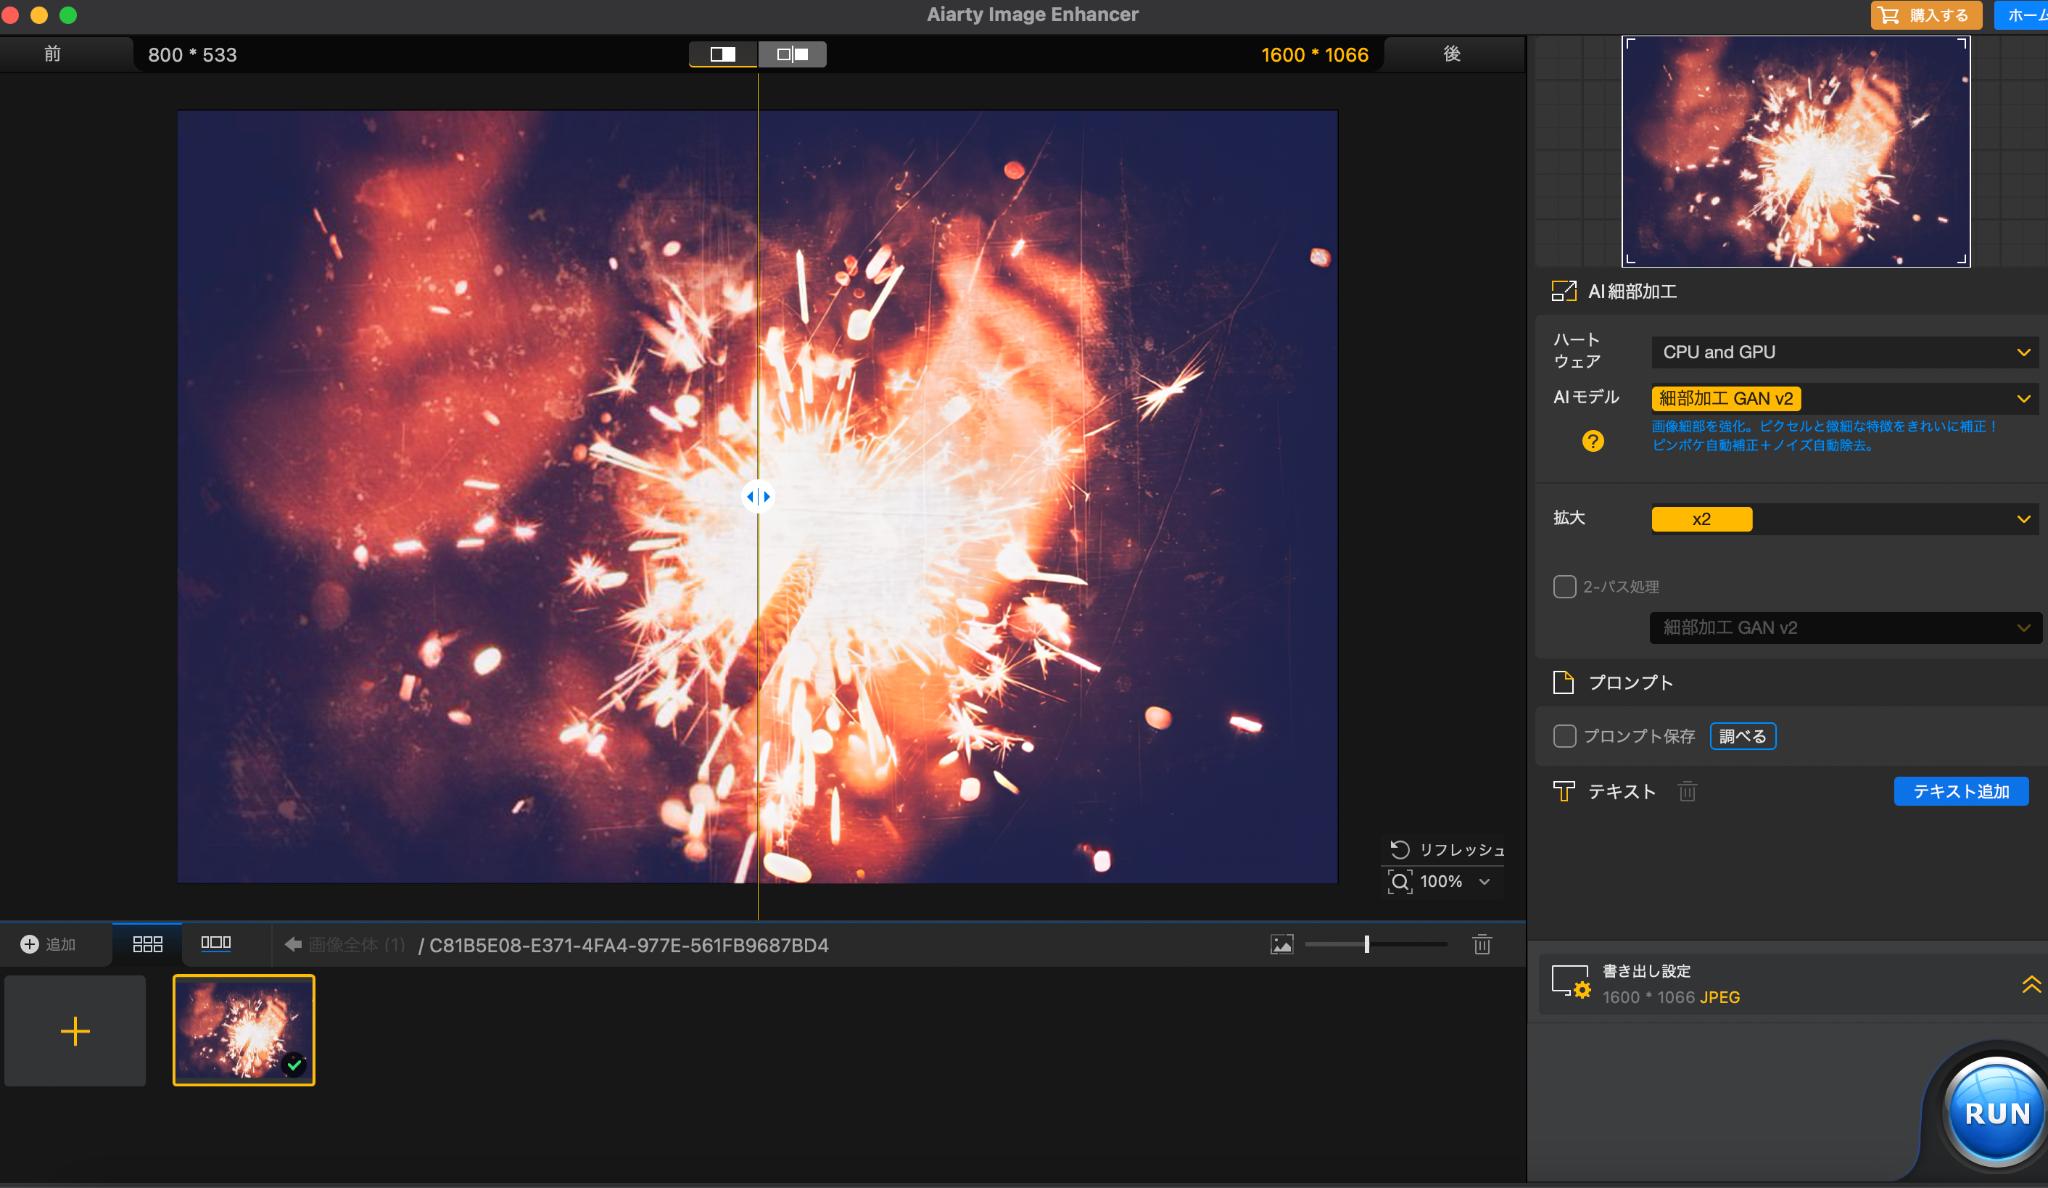This screenshot has height=1188, width=2048.
Task: Click the trash icon in the thumbnail bar
Action: click(x=1482, y=944)
